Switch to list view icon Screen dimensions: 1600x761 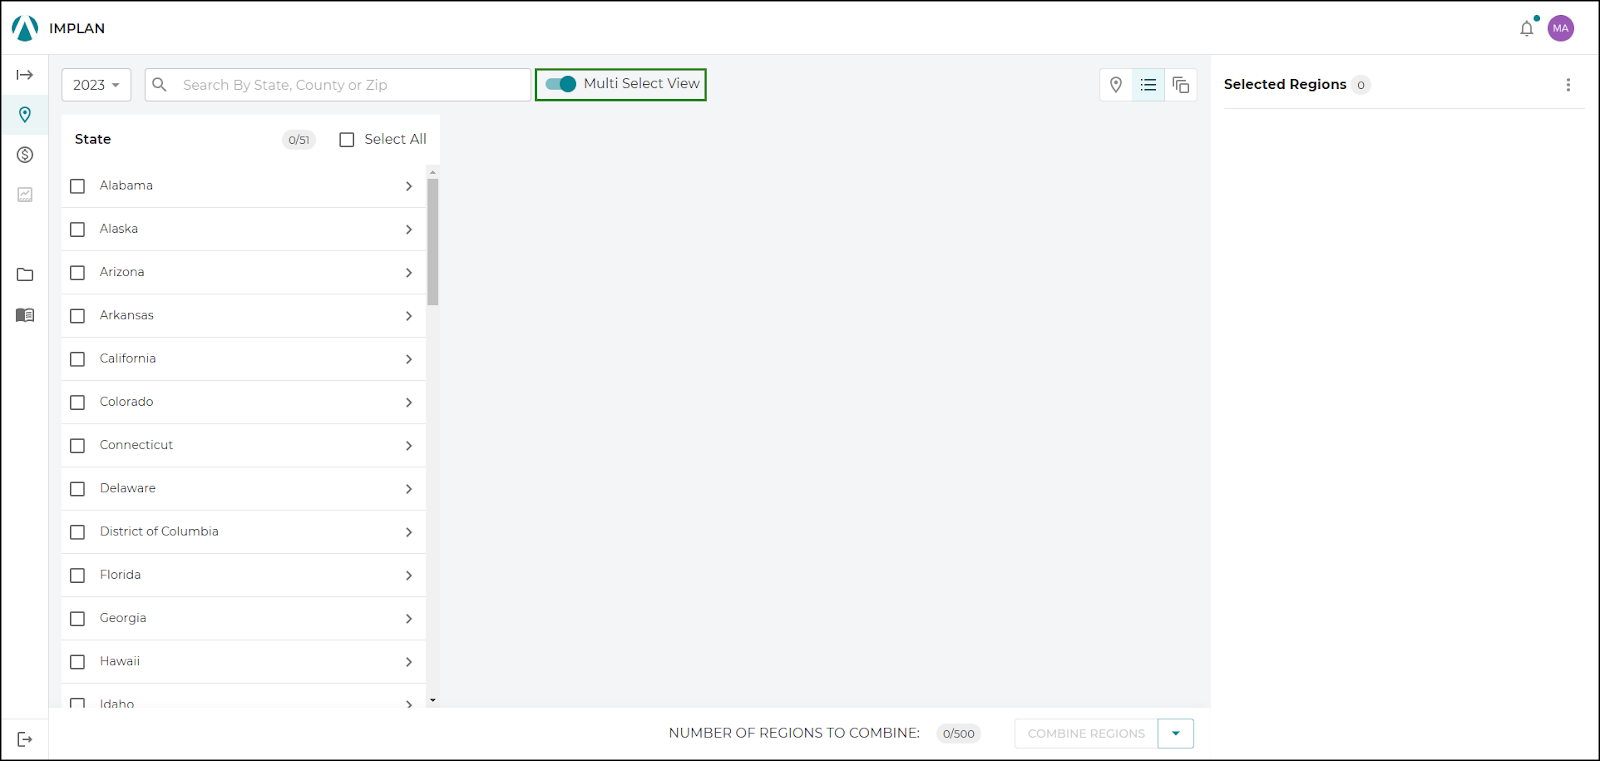click(1148, 85)
